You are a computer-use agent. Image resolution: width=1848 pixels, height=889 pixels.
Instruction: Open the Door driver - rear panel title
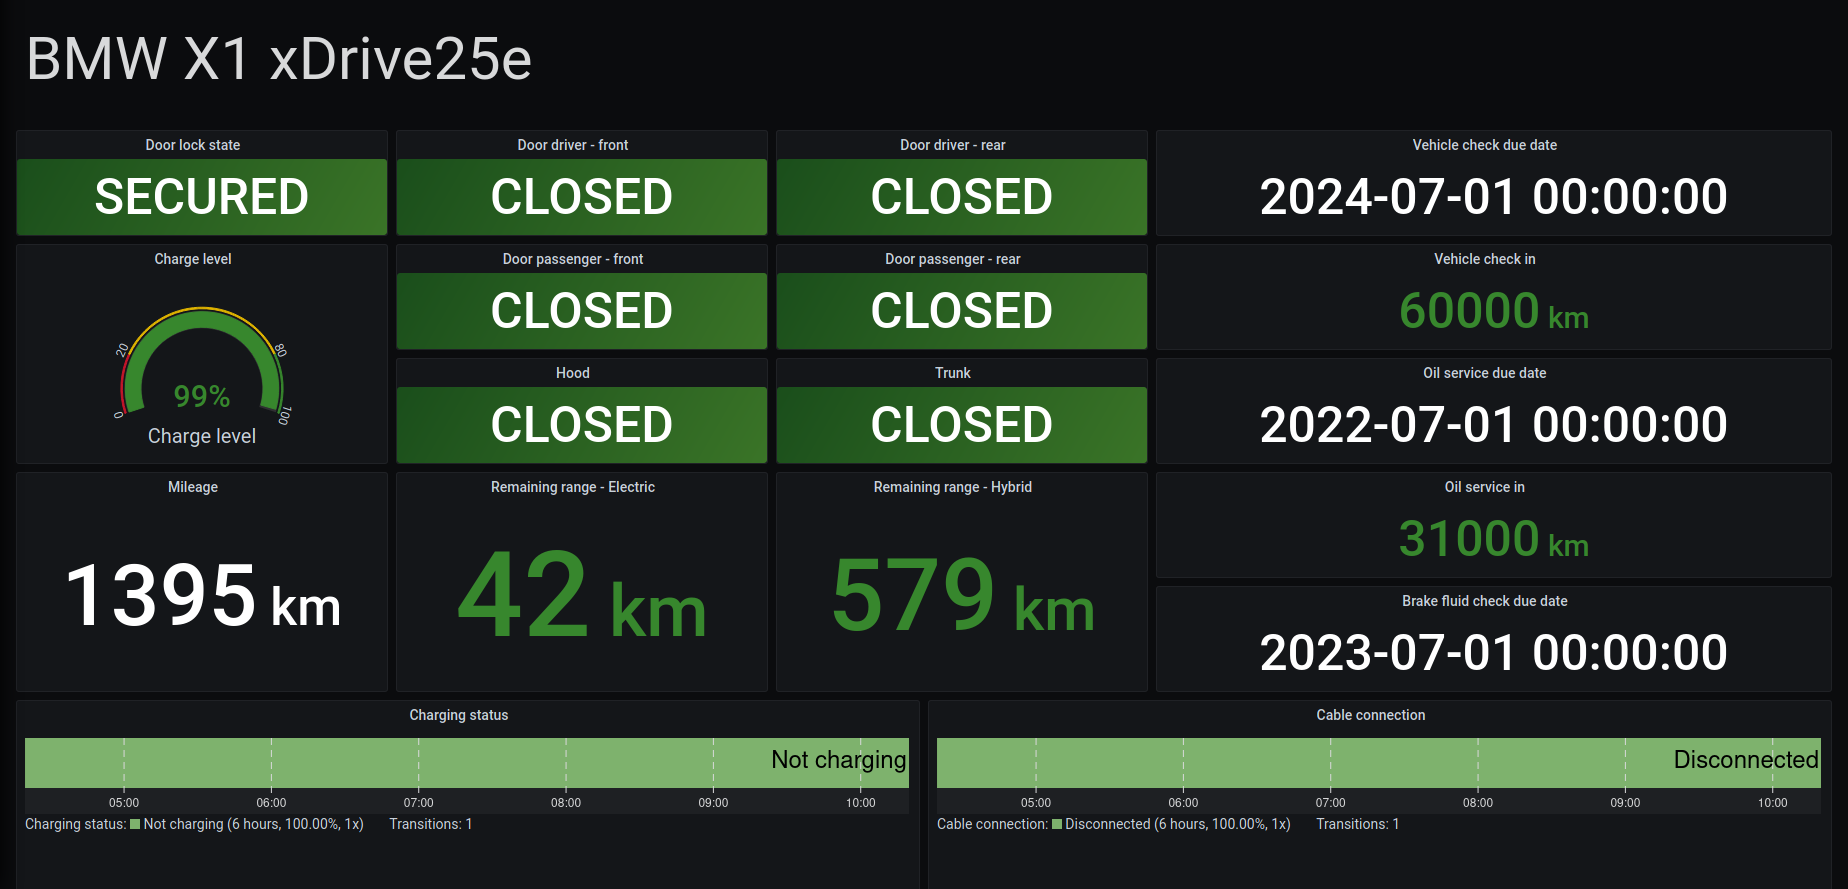coord(953,145)
